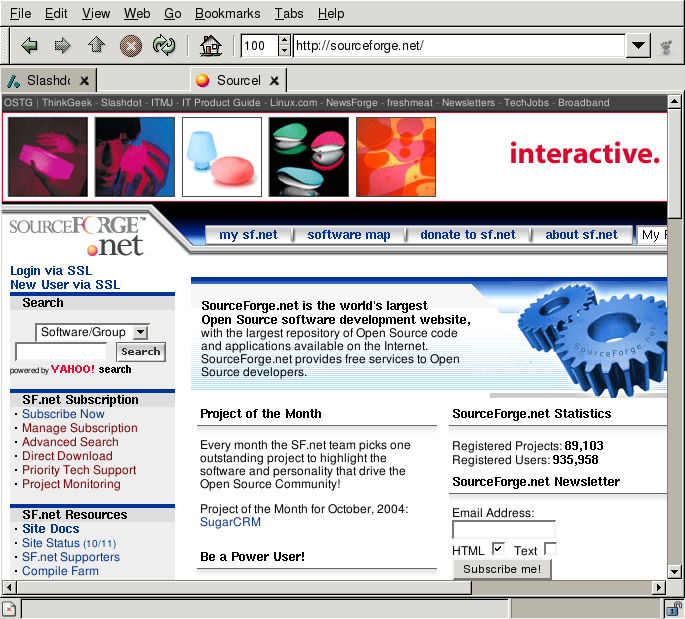Toggle the HTML newsletter checkbox
This screenshot has width=685, height=619.
click(498, 549)
